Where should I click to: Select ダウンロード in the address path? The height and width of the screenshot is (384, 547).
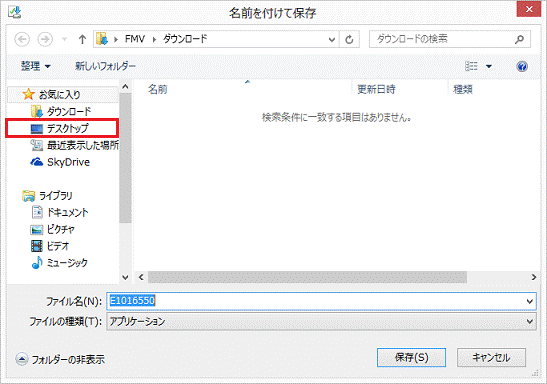185,39
